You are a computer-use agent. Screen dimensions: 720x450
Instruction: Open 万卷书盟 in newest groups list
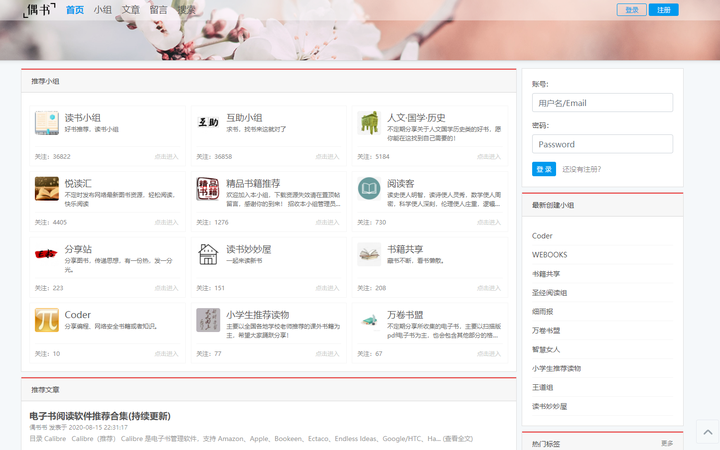point(546,331)
